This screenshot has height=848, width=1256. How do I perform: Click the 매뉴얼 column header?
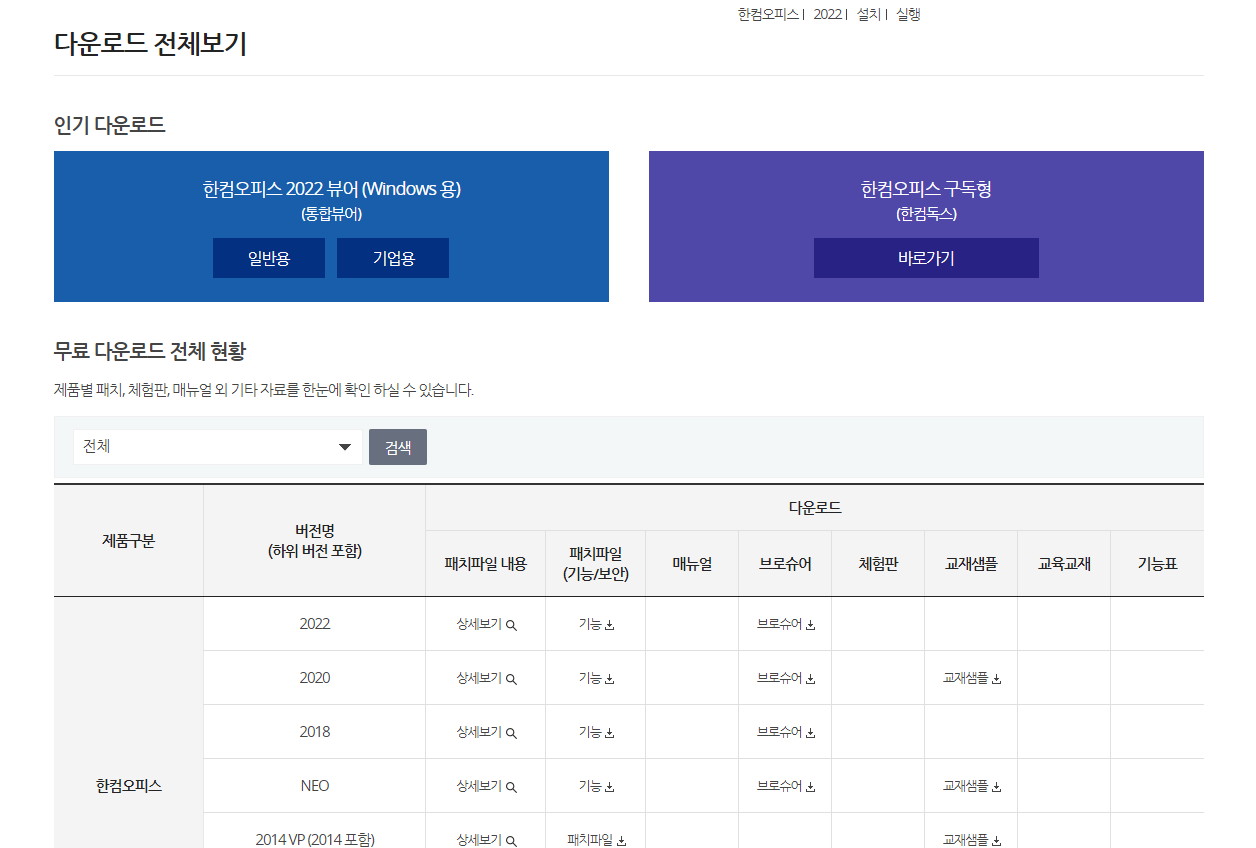(692, 564)
